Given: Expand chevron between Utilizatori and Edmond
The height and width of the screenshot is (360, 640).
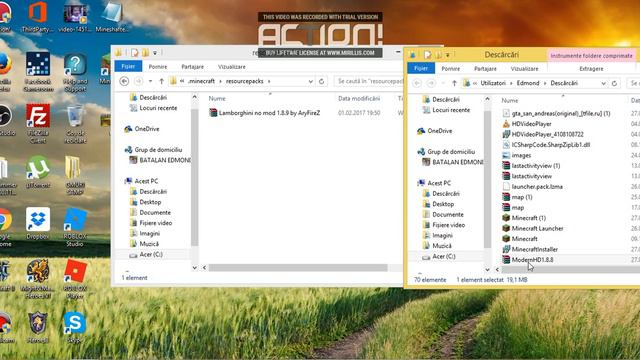Looking at the screenshot, I should click(511, 83).
